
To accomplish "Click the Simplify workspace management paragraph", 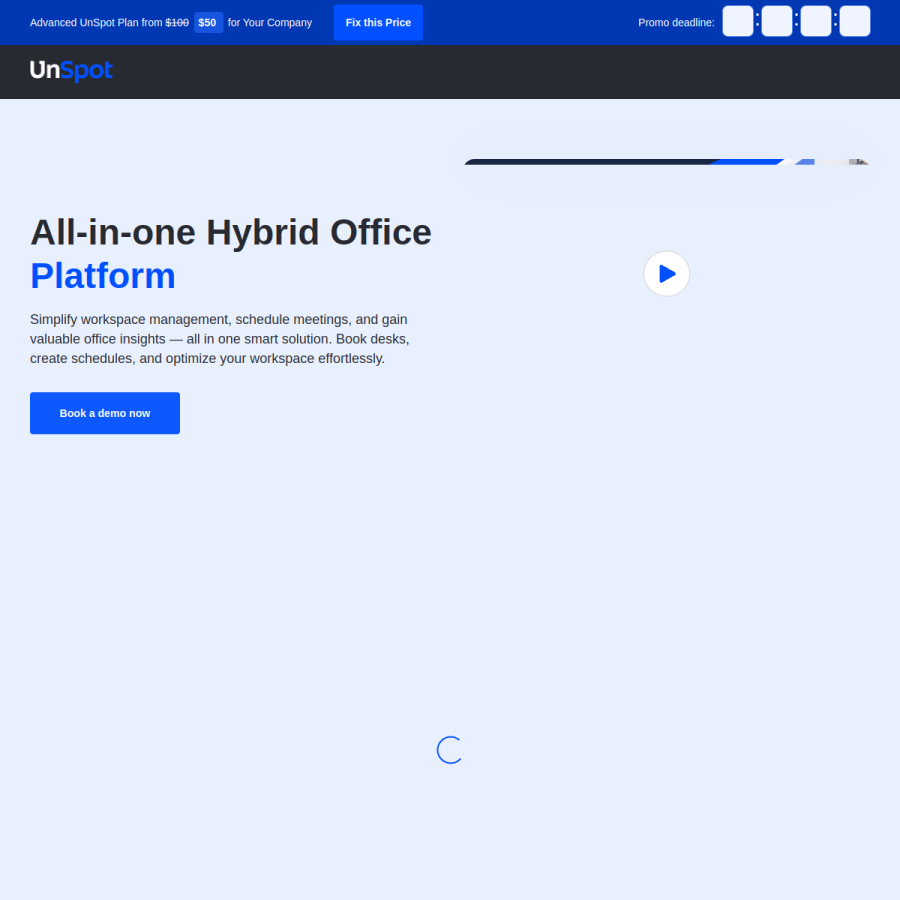I will pyautogui.click(x=220, y=339).
